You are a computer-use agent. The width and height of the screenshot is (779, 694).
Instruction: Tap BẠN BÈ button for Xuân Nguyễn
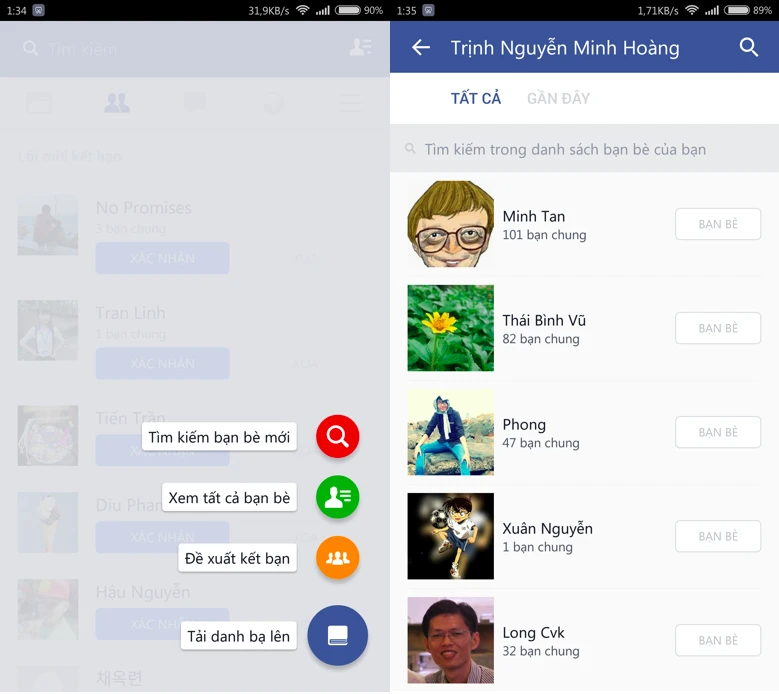[718, 536]
